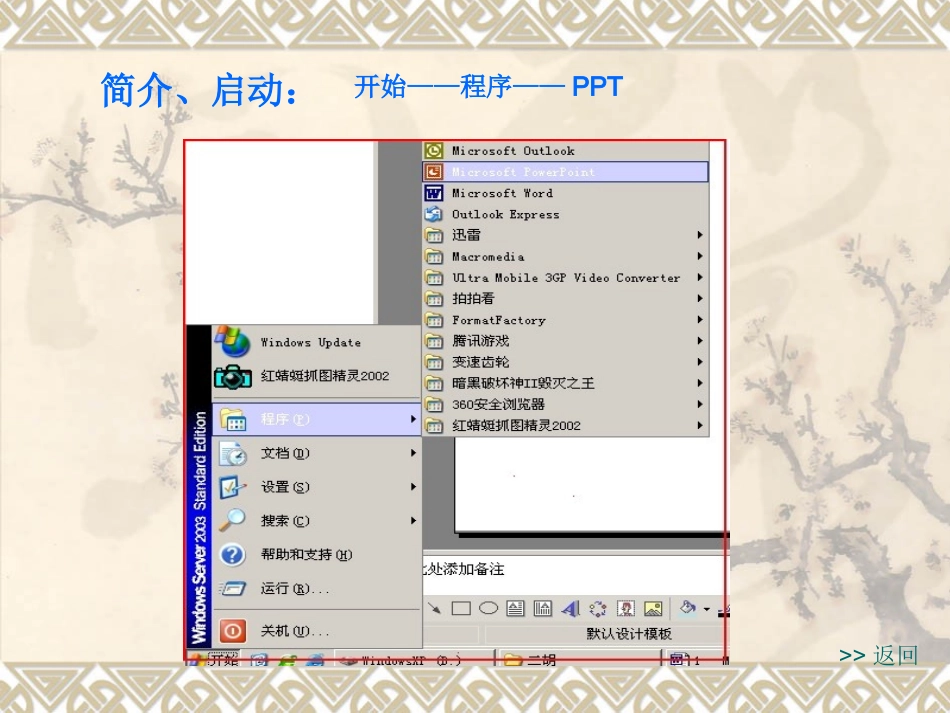
Task: Select the Arrow drawing tool
Action: [x=434, y=608]
